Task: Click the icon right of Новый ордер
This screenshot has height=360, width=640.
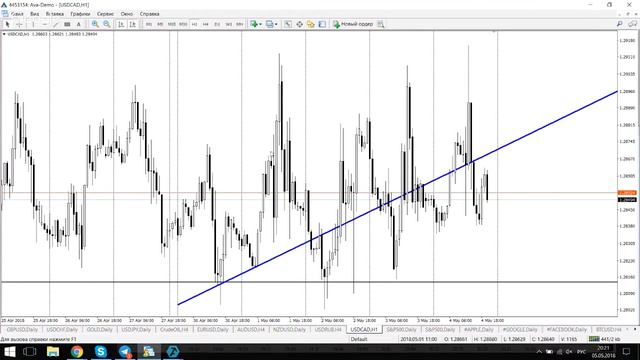Action: pos(380,24)
